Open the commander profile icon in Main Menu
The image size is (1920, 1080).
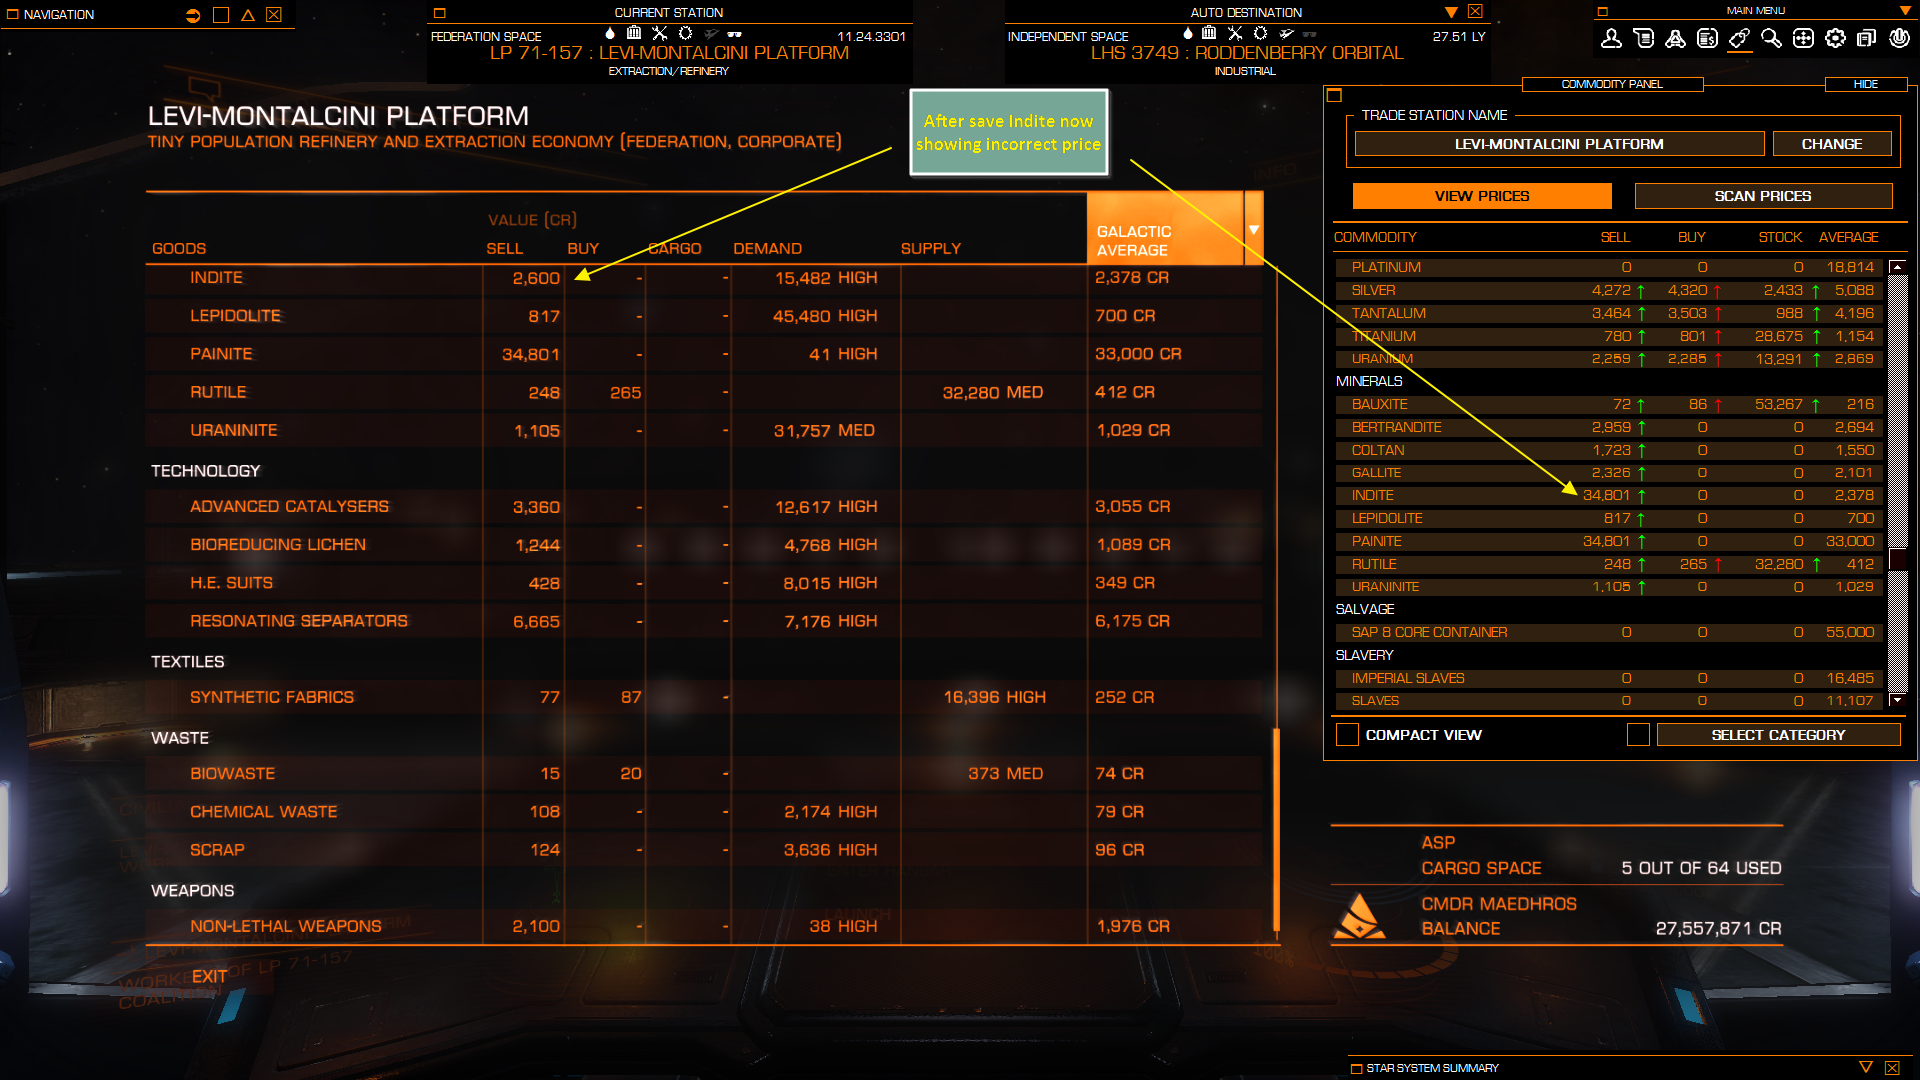tap(1611, 38)
